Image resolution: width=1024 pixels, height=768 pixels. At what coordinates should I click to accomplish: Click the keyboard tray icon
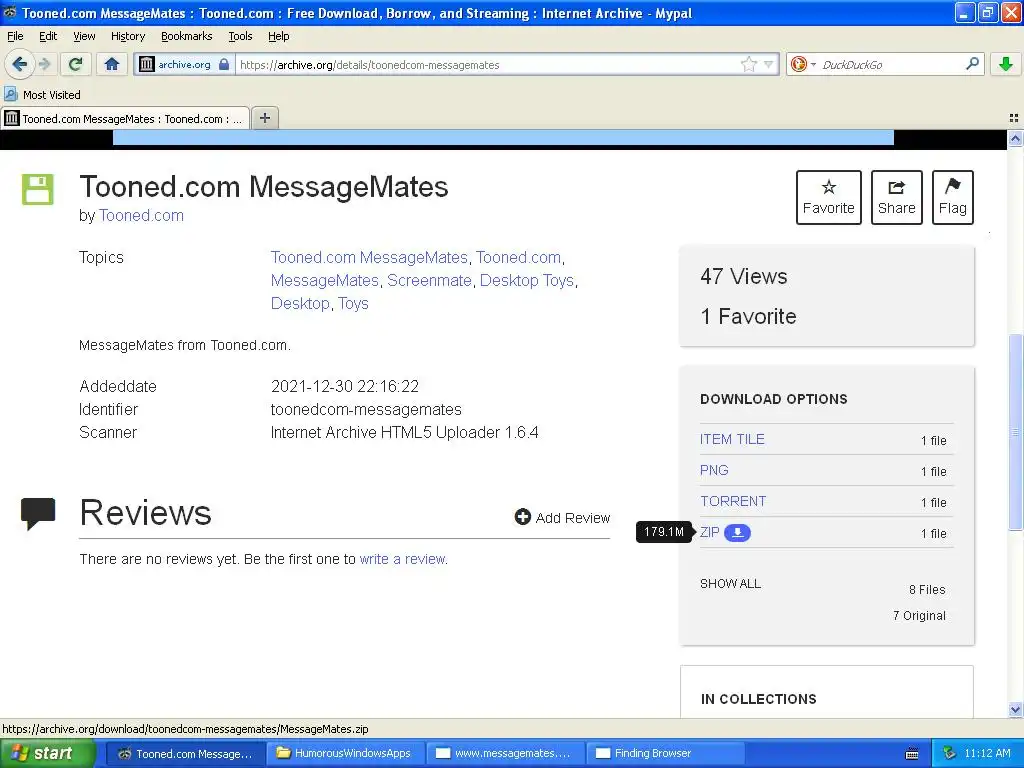pos(912,754)
